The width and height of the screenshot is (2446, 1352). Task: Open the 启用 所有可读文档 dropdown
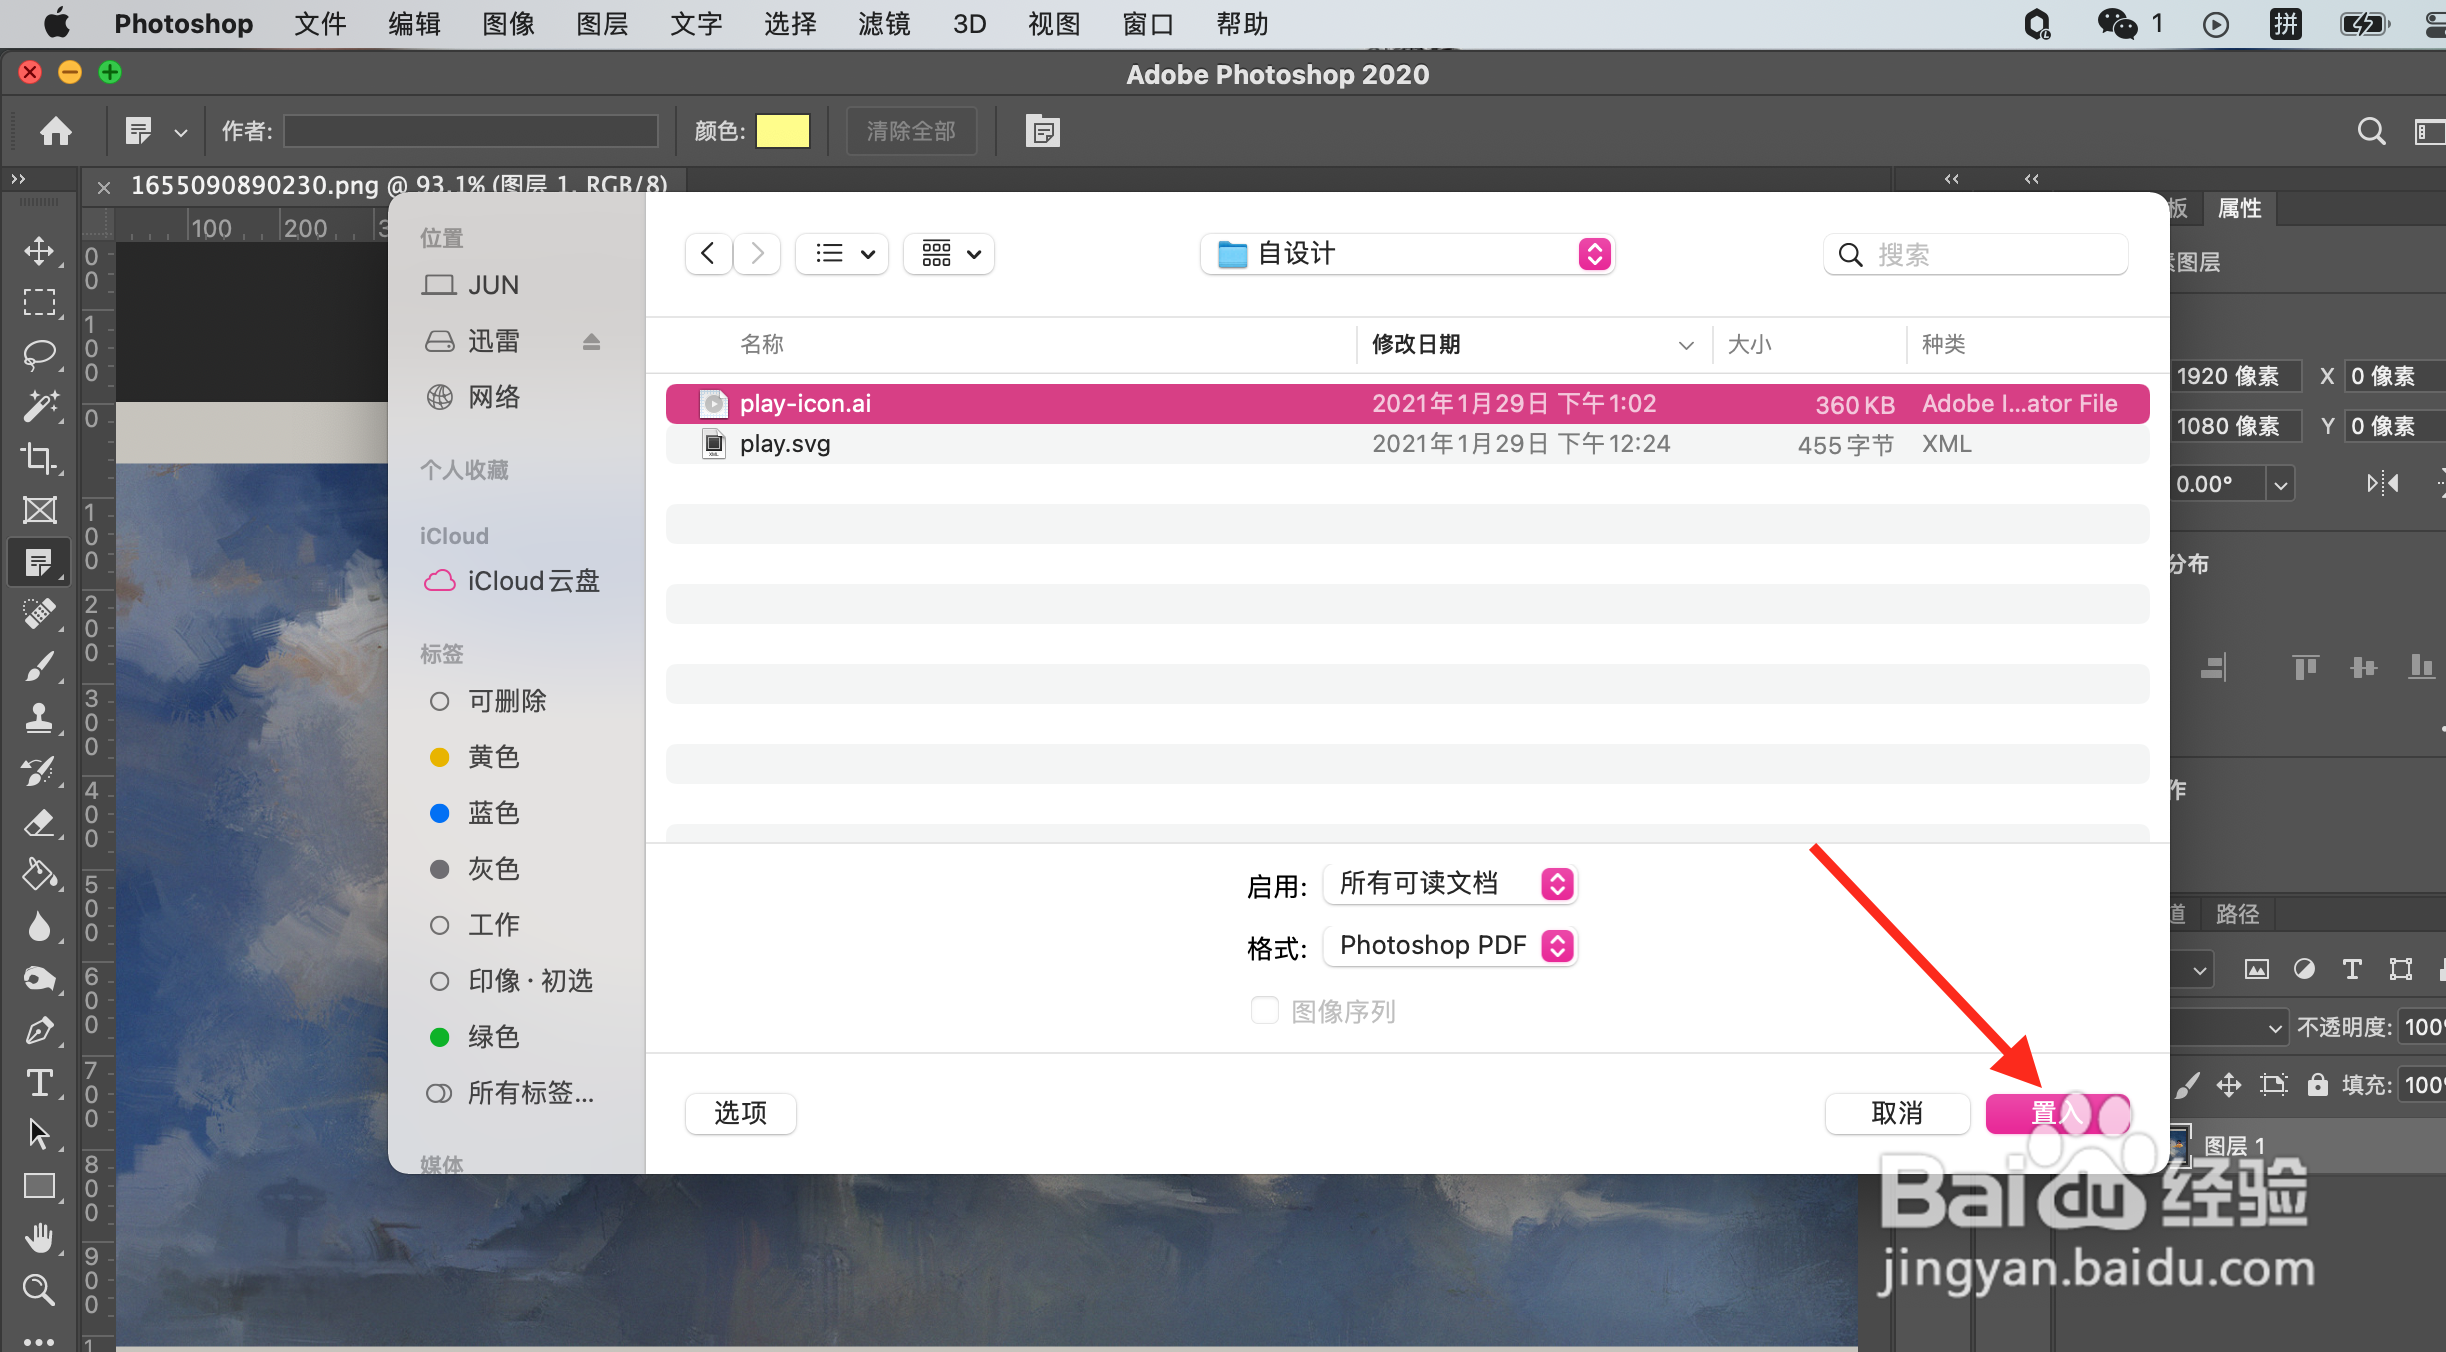[1449, 884]
